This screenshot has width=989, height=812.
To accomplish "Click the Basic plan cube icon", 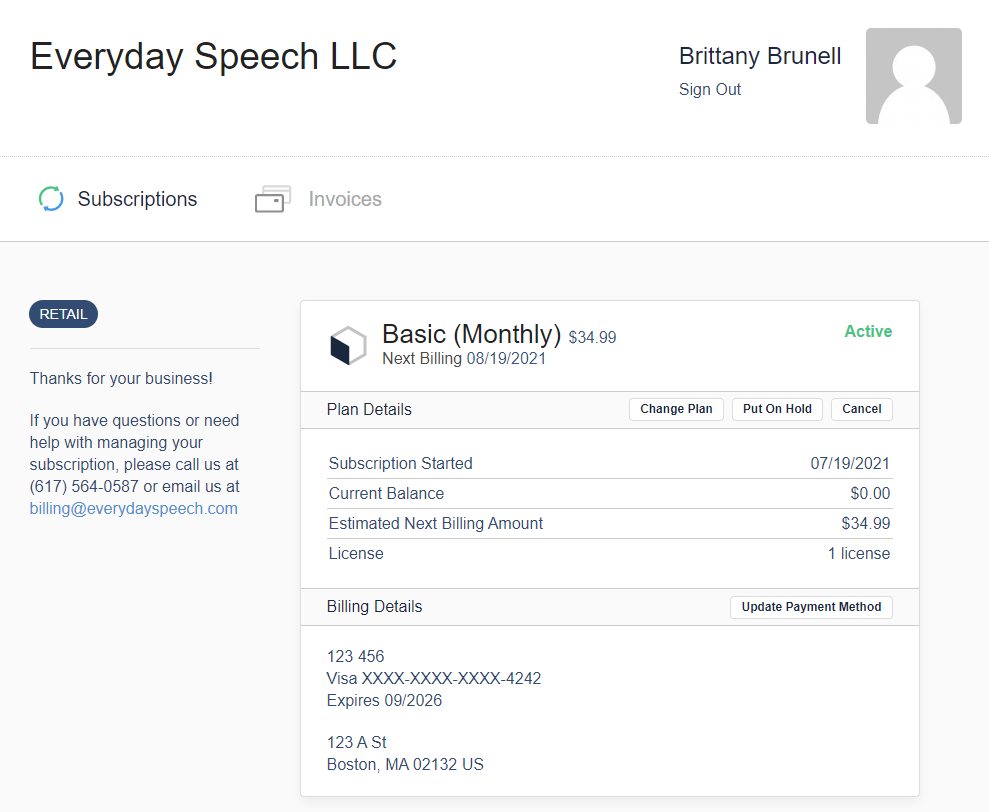I will coord(348,345).
